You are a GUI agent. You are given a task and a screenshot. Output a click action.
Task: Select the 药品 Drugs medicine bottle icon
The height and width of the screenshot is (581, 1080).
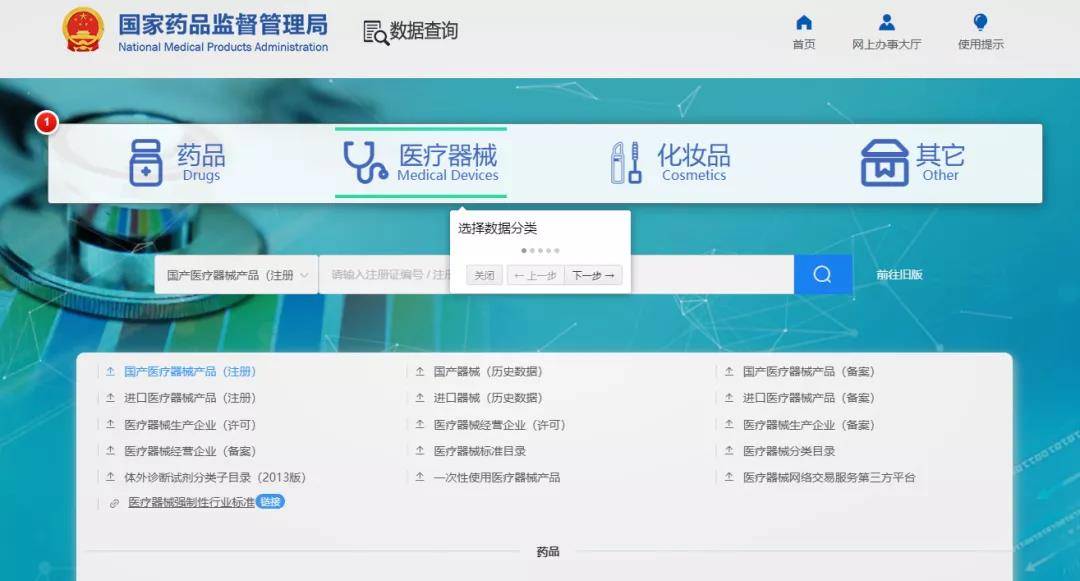(x=145, y=162)
